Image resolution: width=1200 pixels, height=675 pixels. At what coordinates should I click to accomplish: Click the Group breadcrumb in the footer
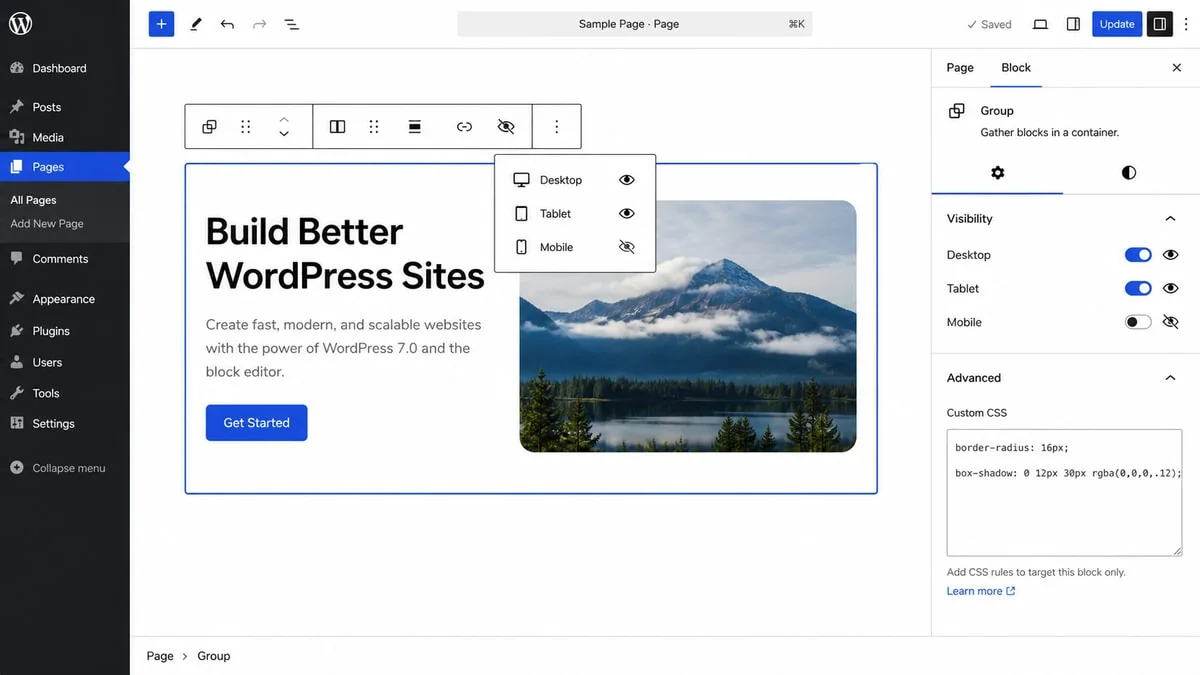click(214, 656)
